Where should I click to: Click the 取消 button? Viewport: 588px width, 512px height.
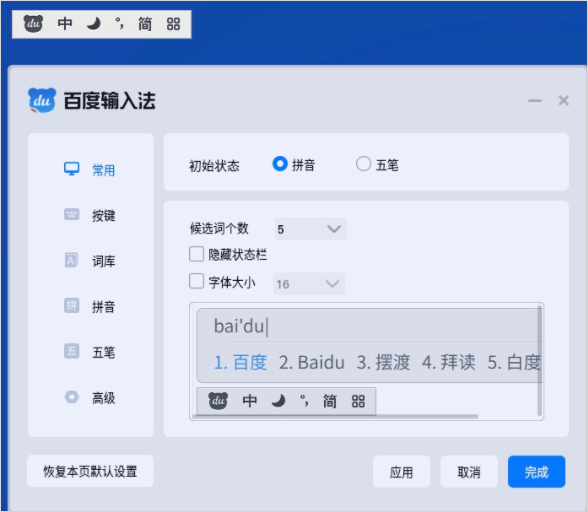pos(469,471)
